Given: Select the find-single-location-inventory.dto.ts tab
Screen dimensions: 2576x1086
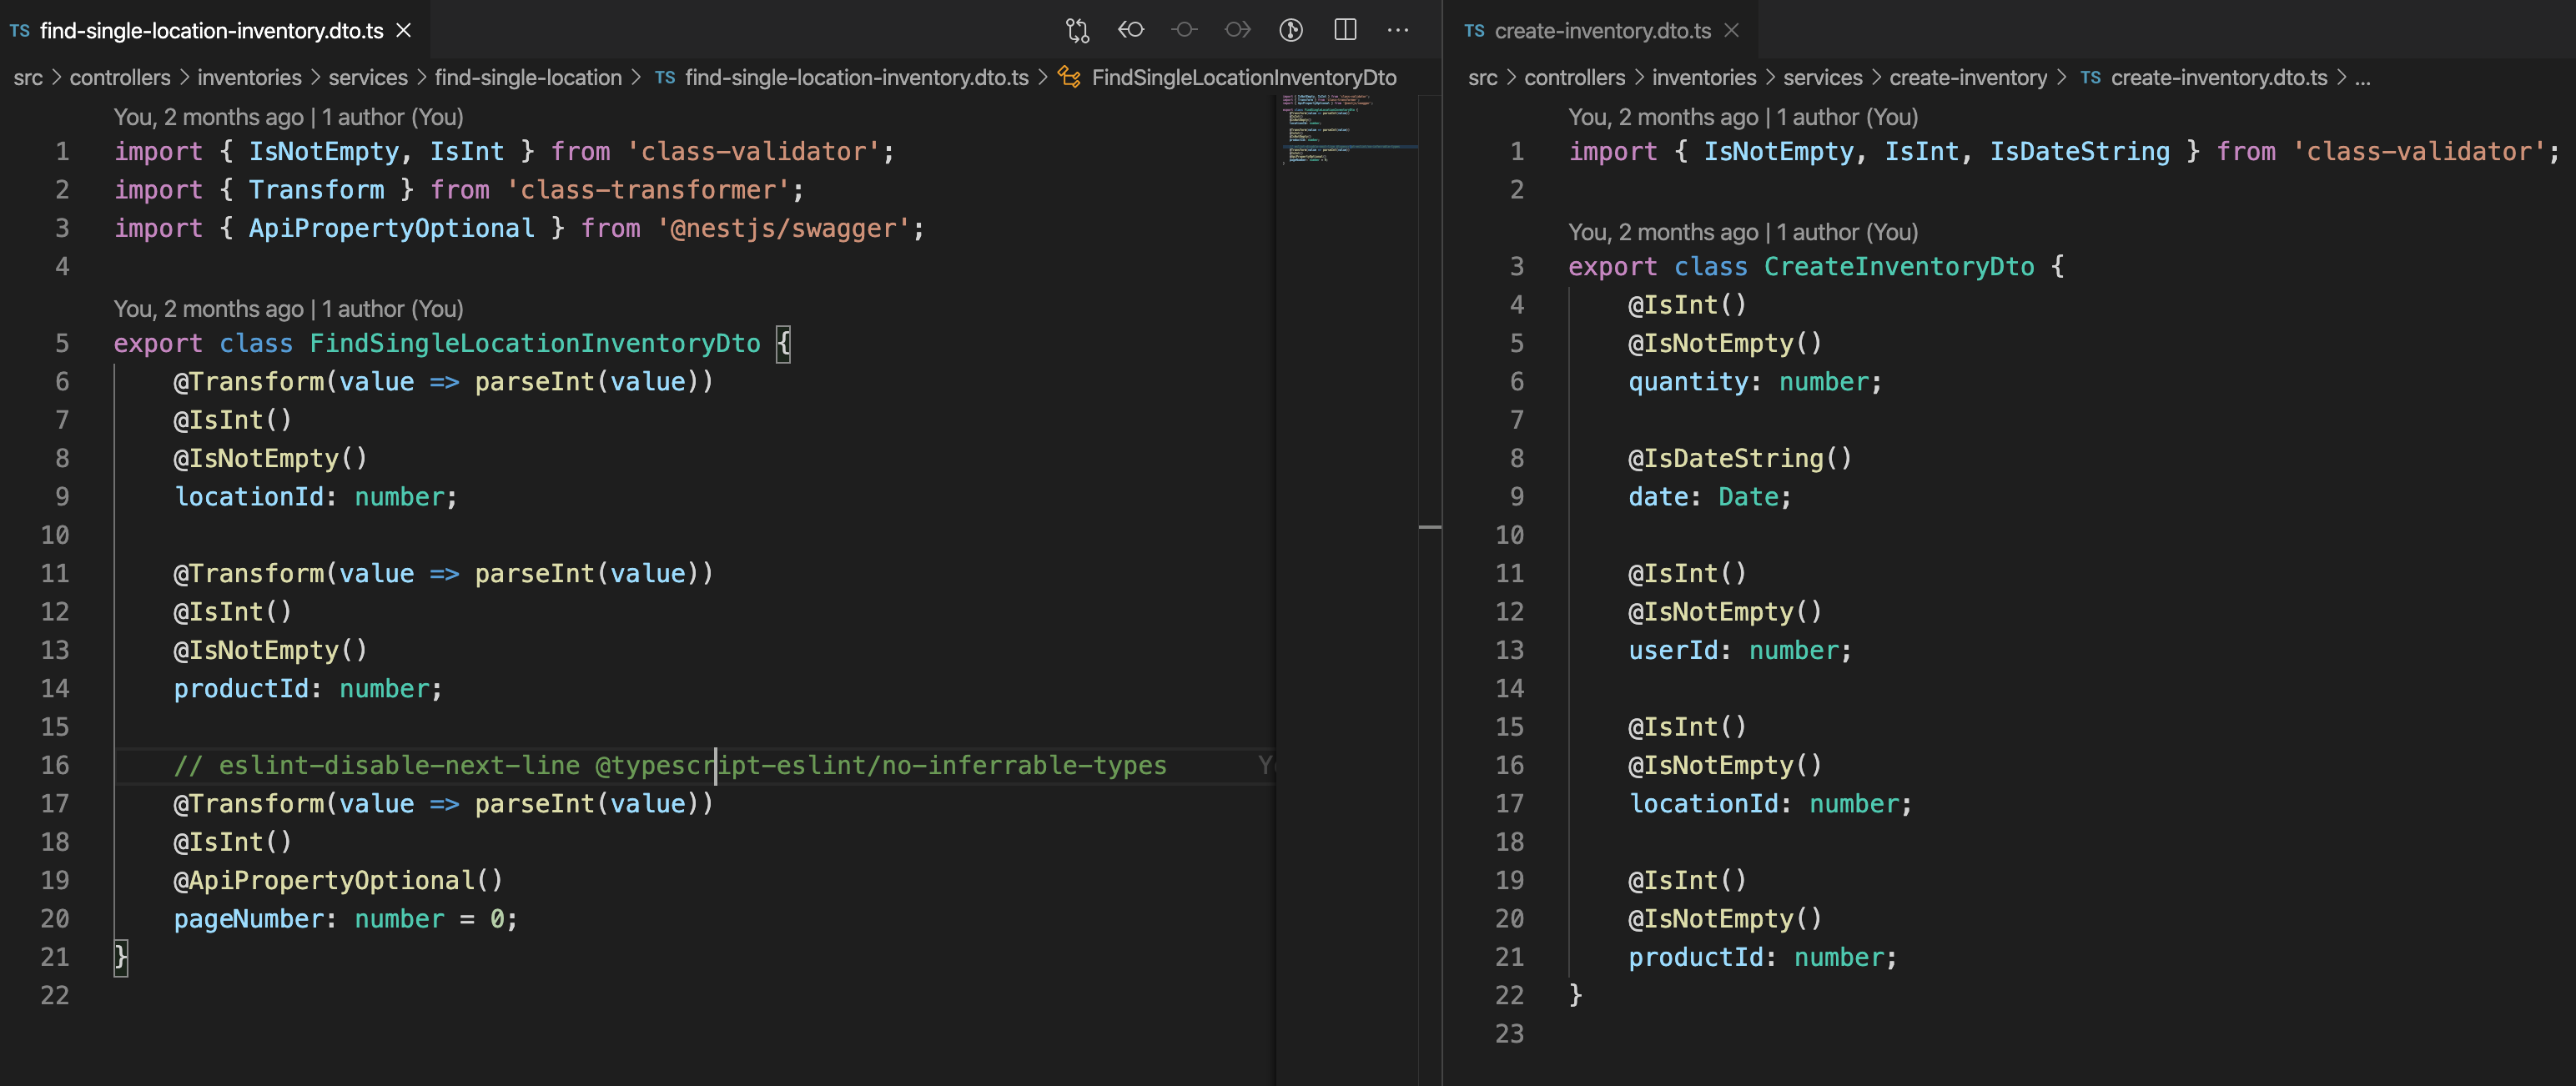Looking at the screenshot, I should pos(210,31).
